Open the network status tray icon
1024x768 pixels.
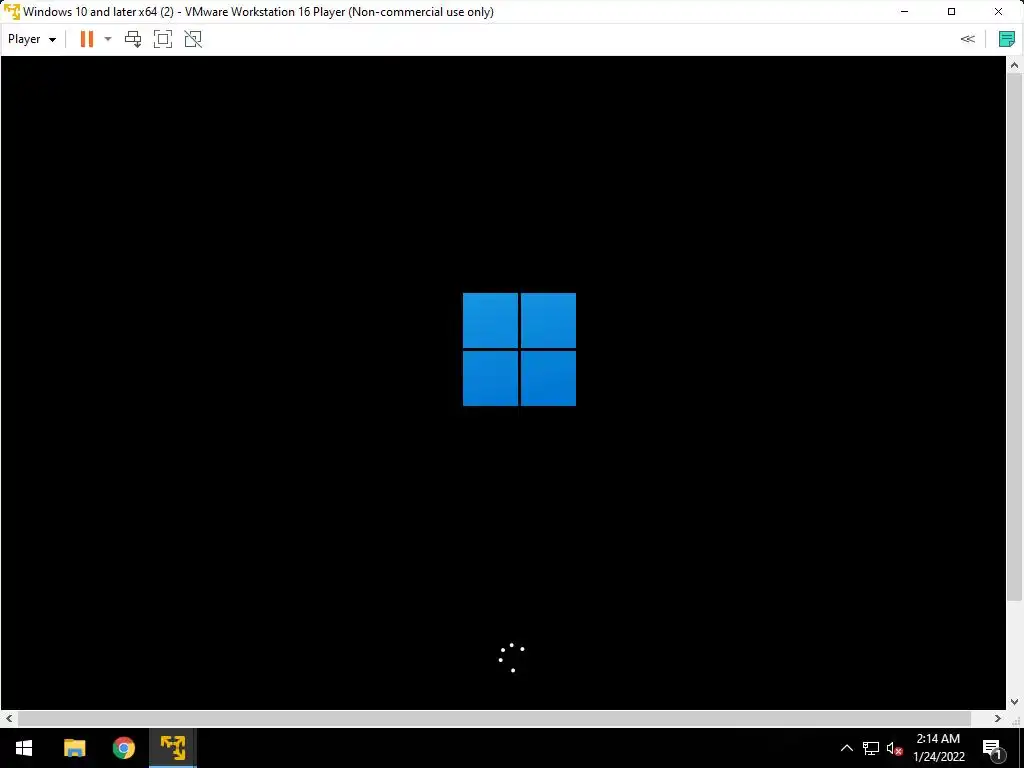pos(871,748)
